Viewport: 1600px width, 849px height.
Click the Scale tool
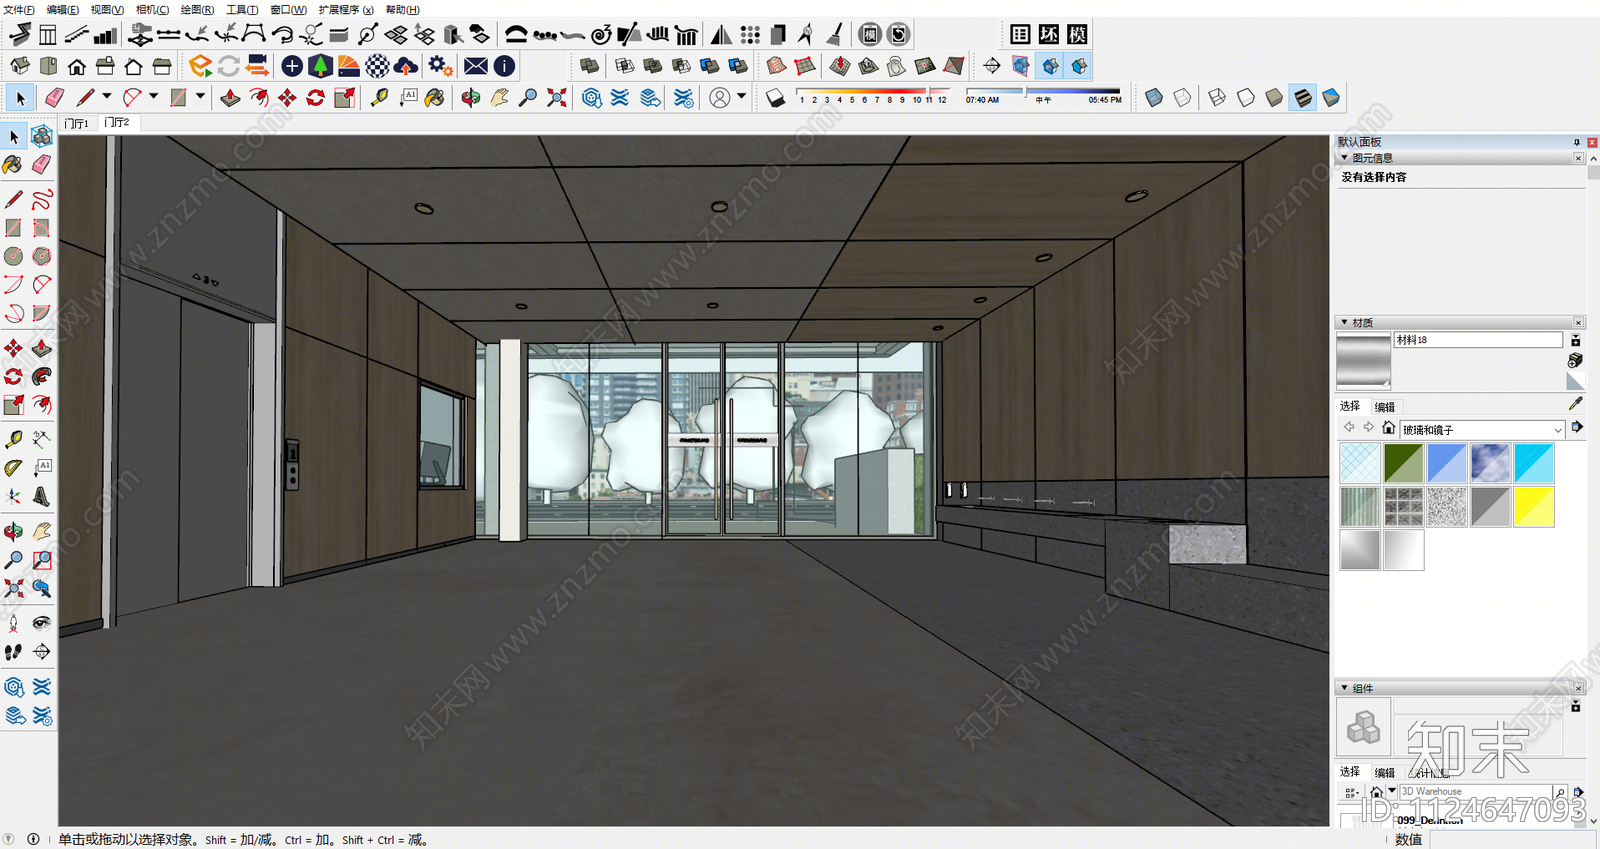(x=345, y=98)
